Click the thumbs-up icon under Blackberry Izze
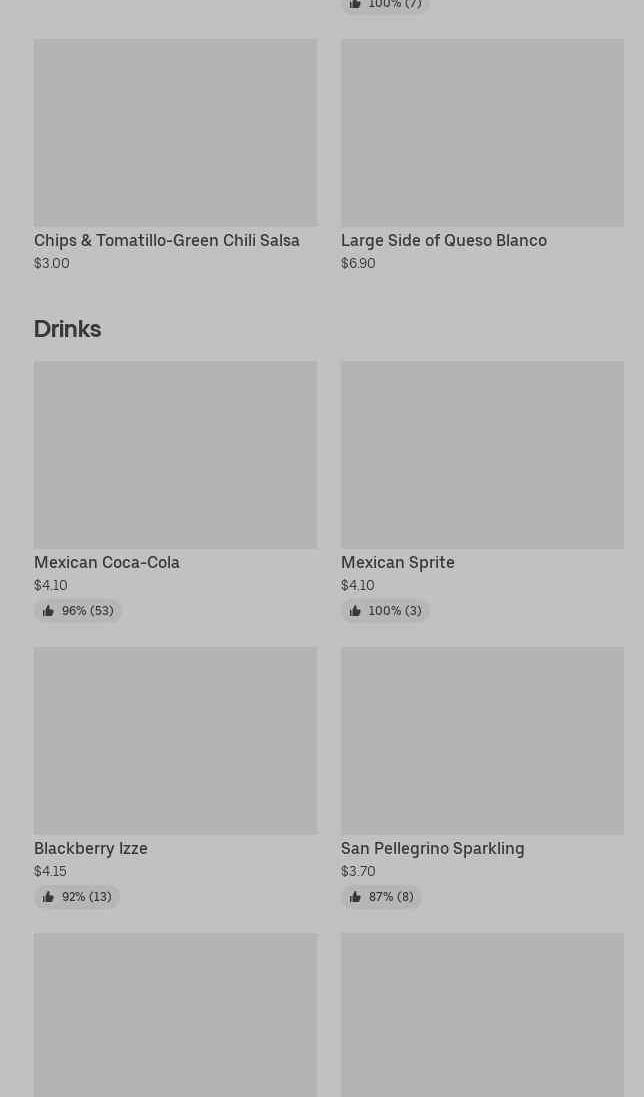This screenshot has width=644, height=1097. [x=48, y=897]
